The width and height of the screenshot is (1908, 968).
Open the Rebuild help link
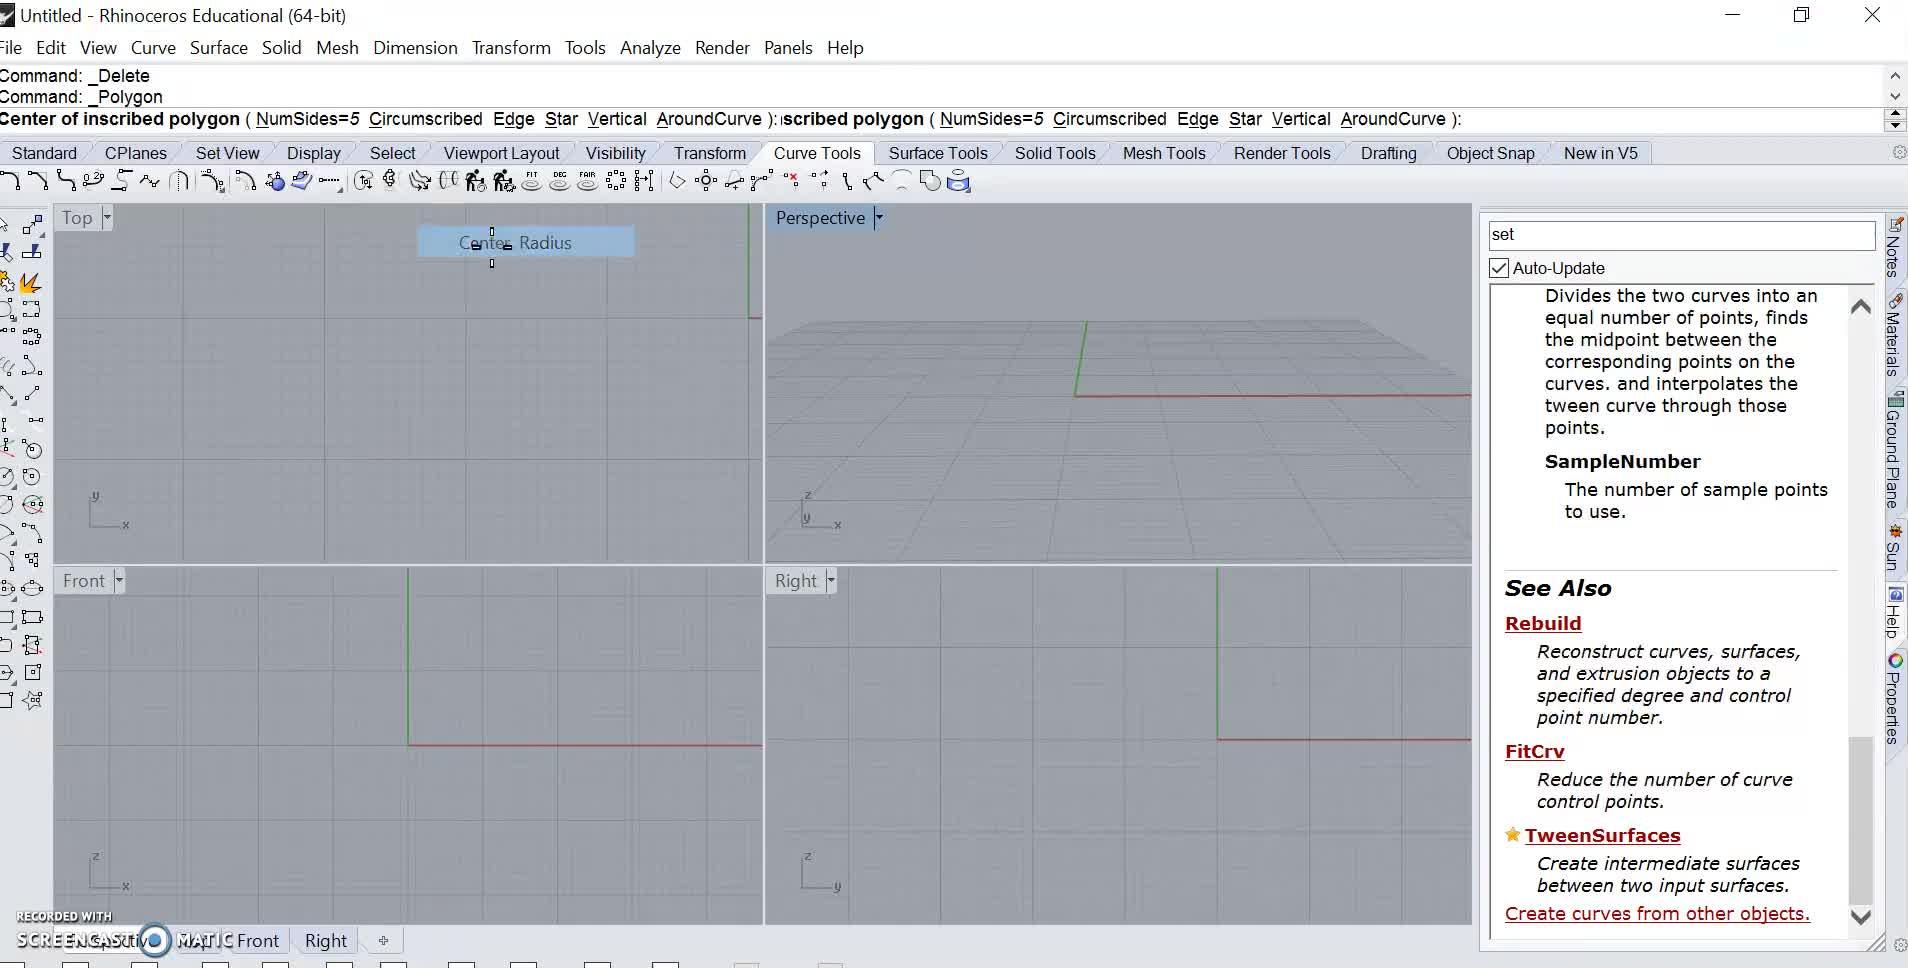click(x=1543, y=623)
